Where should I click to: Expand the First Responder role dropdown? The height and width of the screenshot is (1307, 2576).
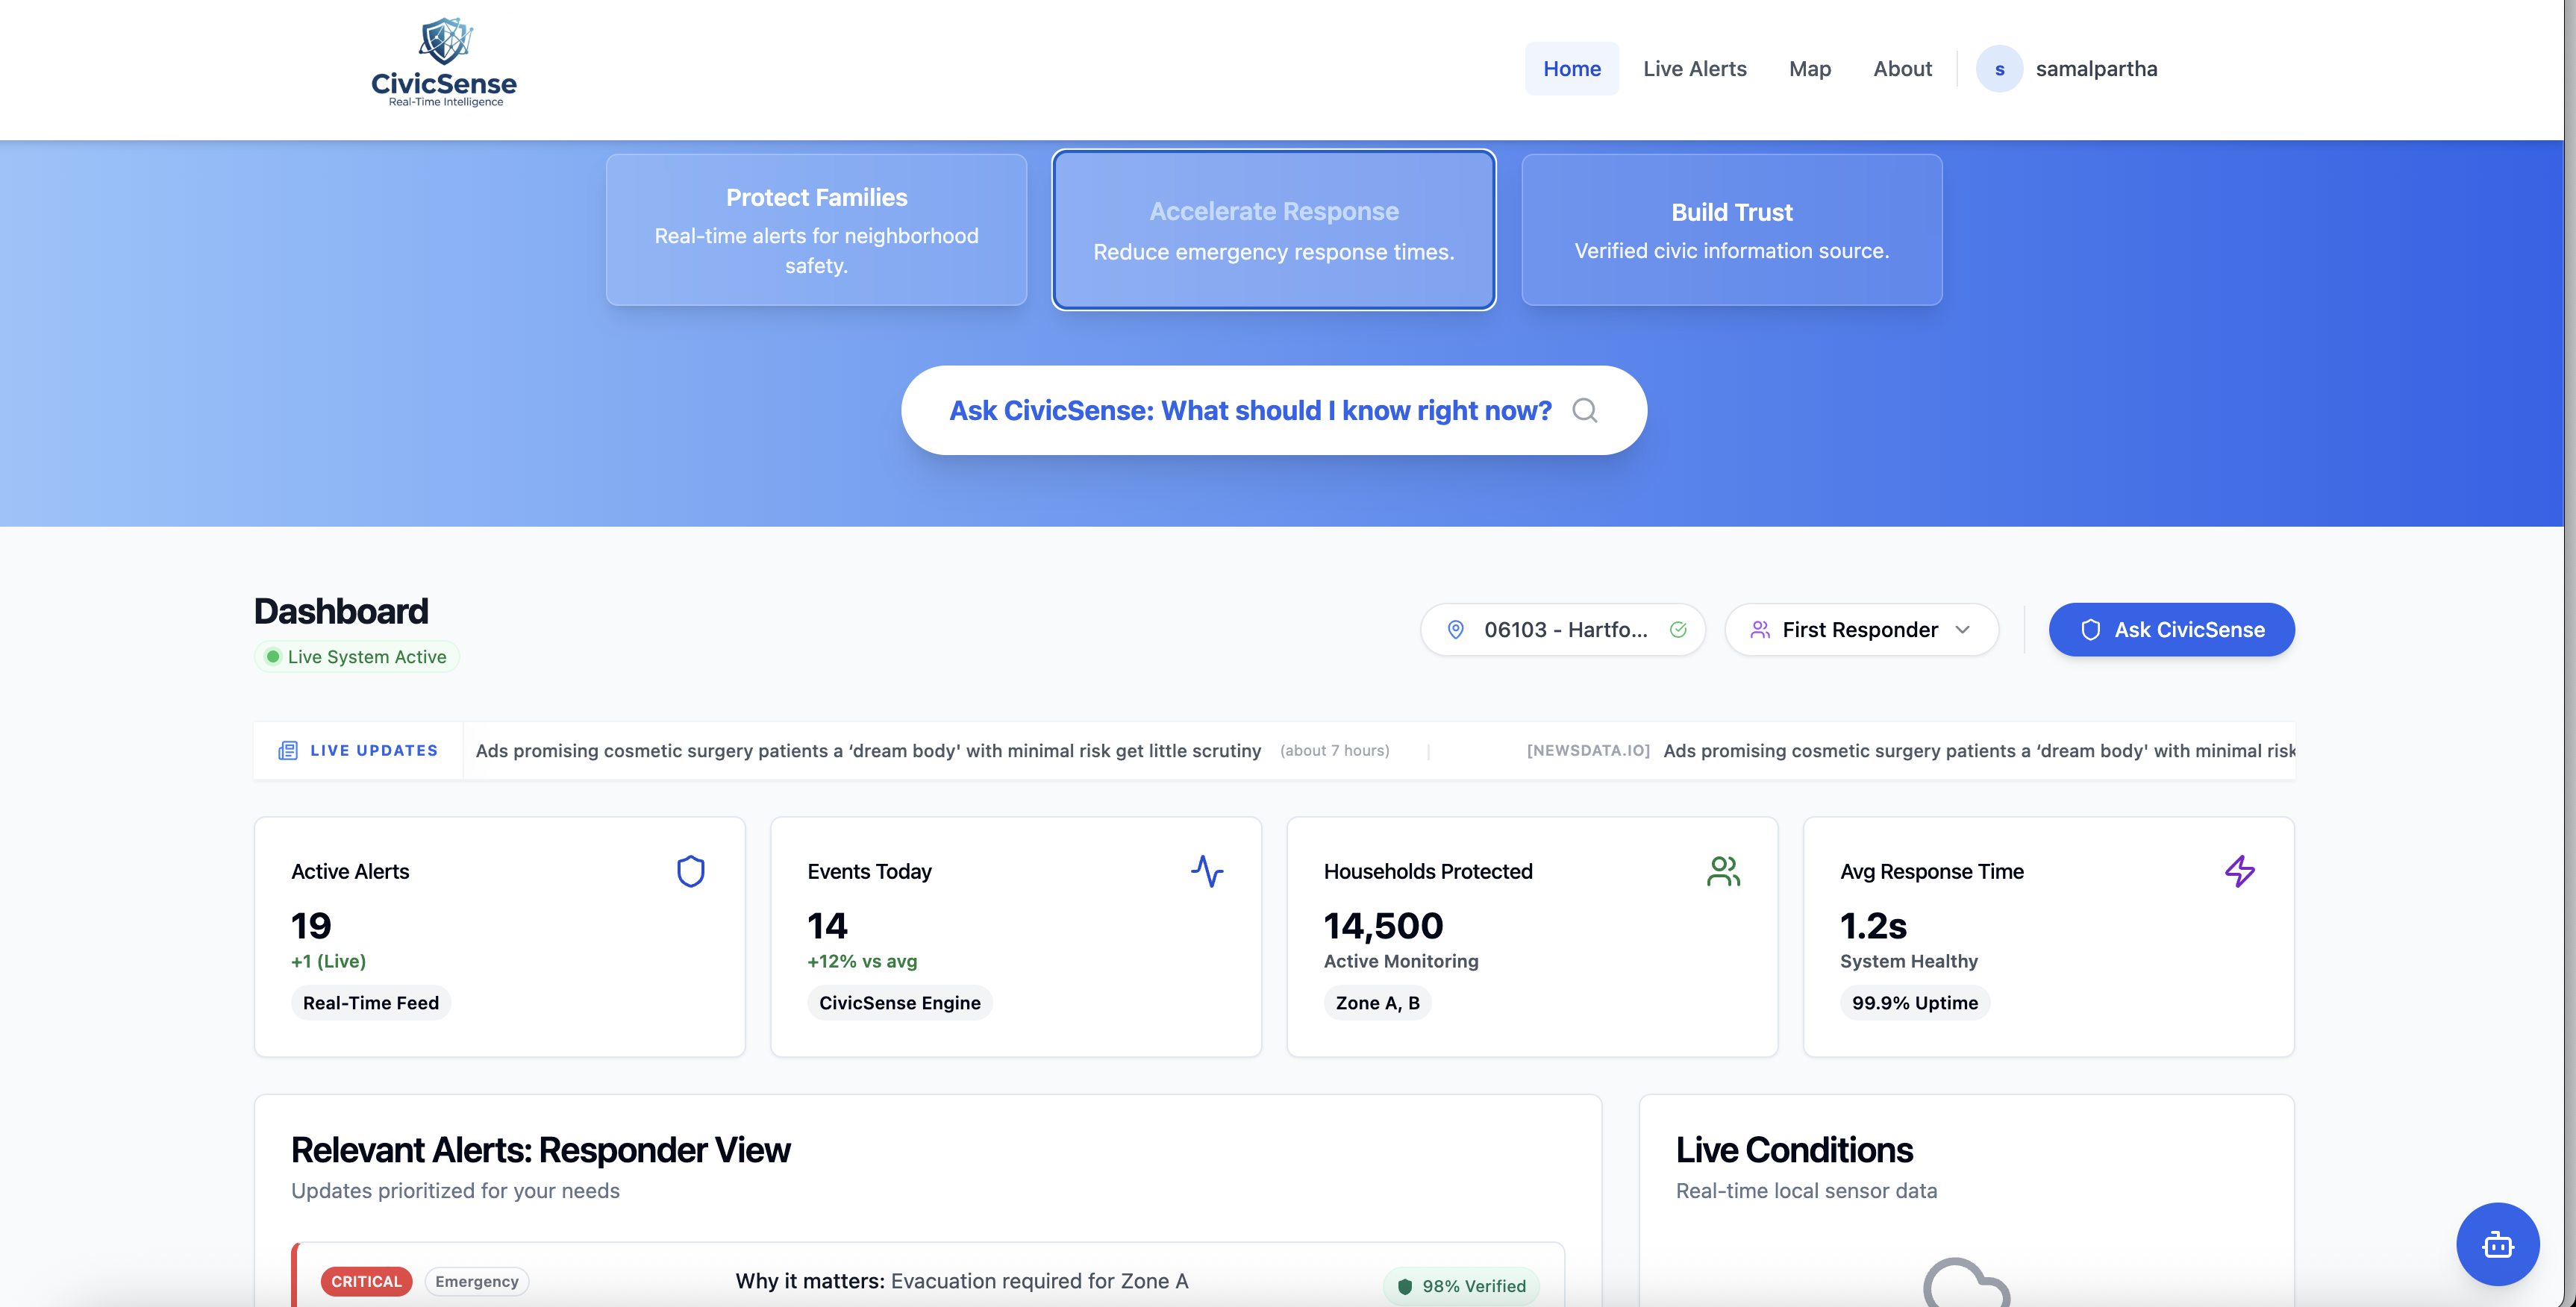click(1861, 630)
